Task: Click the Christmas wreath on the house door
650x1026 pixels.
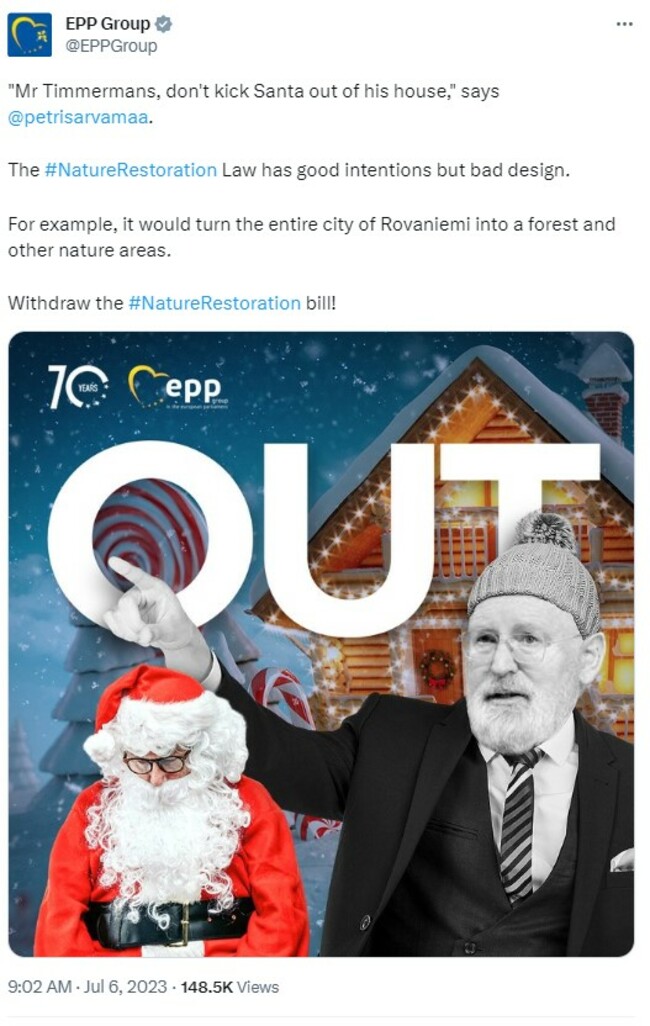Action: point(437,670)
